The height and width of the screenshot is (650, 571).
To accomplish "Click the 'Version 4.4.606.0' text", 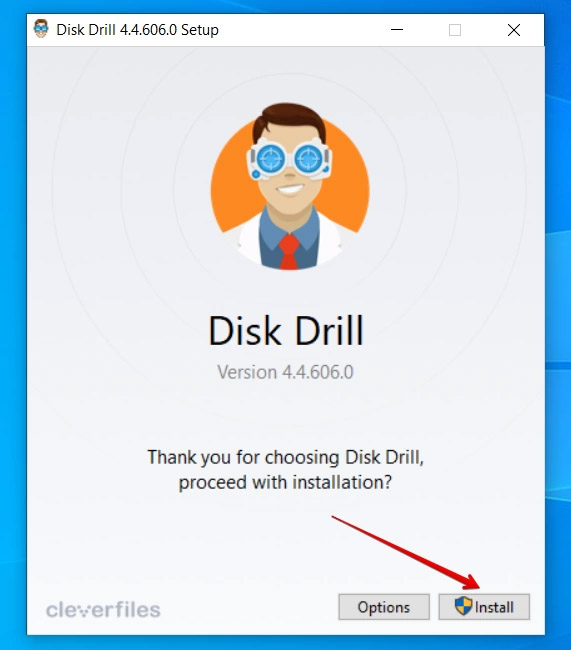I will pyautogui.click(x=285, y=372).
